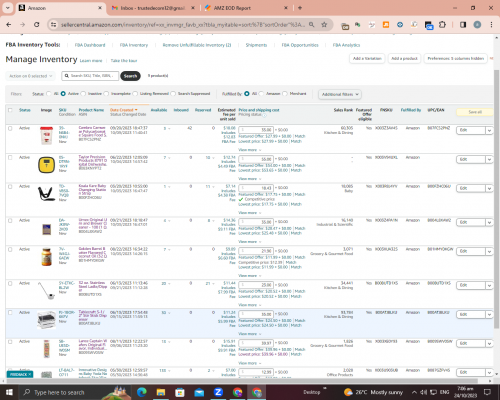This screenshot has height=400, width=500.
Task: Select the checkbox for the Golden Barrel row
Action: point(10,249)
